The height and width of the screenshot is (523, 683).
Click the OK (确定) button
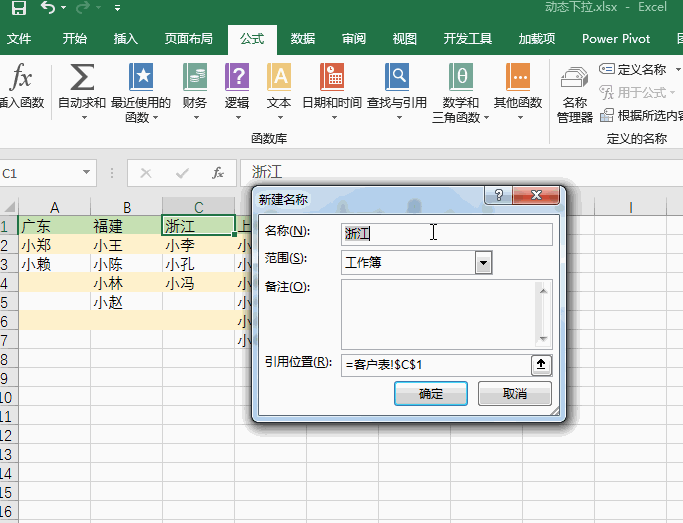pos(431,394)
